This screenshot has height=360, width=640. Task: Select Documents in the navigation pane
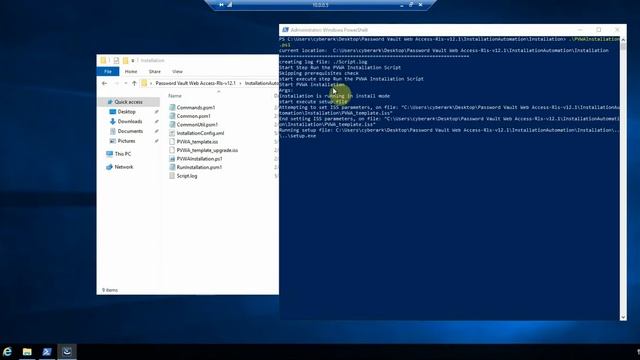[x=130, y=131]
